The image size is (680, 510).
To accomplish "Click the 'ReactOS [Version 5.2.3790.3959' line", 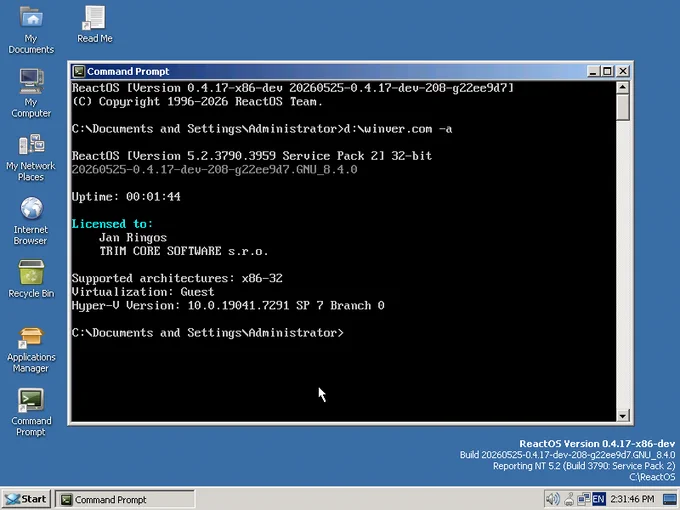I will [x=252, y=156].
